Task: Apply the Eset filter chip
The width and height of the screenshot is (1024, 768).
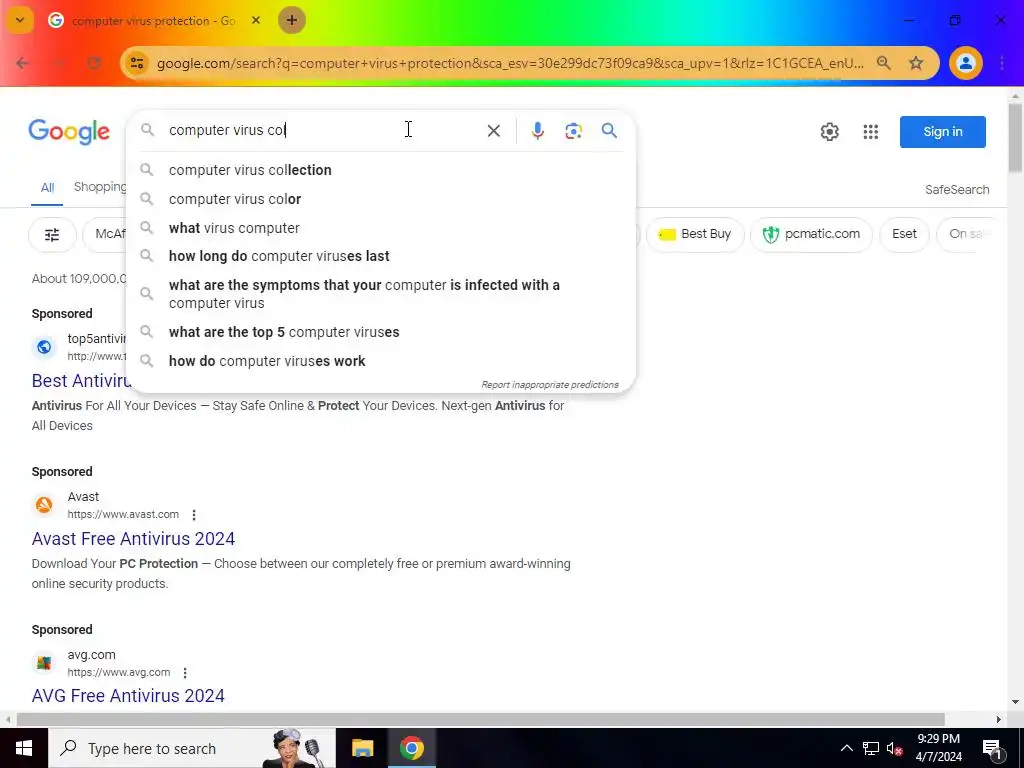Action: click(904, 234)
